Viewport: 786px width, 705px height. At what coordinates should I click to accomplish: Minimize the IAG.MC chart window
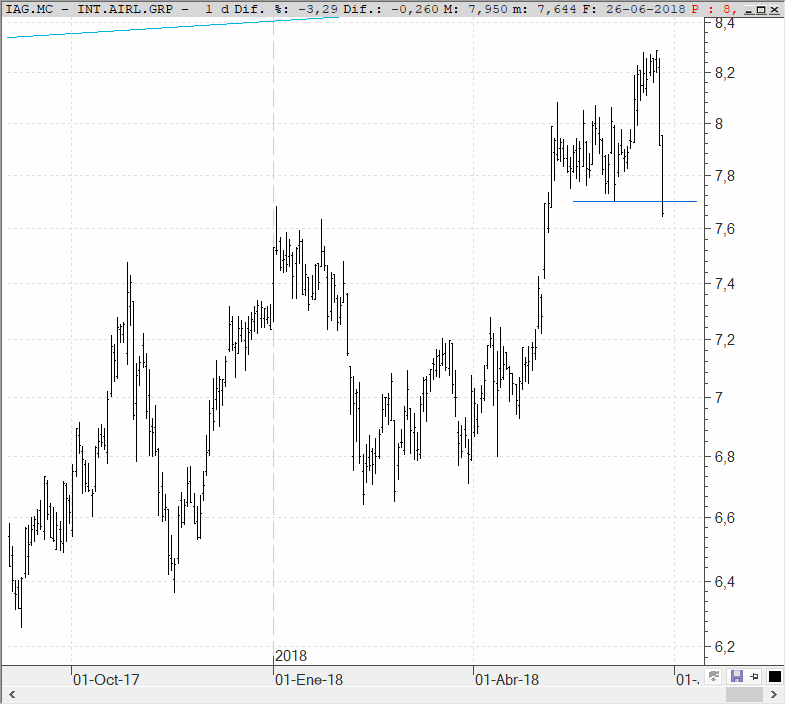click(x=749, y=10)
